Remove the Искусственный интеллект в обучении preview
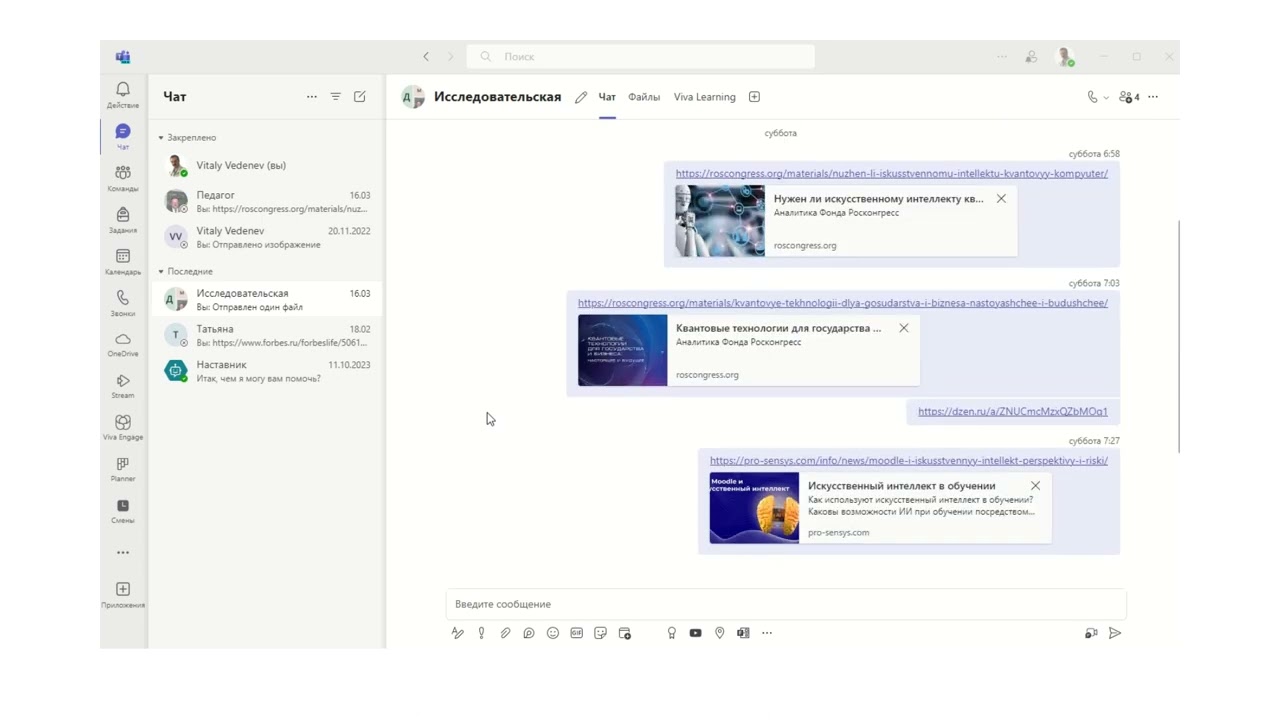Screen dimensions: 1280x720 coord(1035,486)
